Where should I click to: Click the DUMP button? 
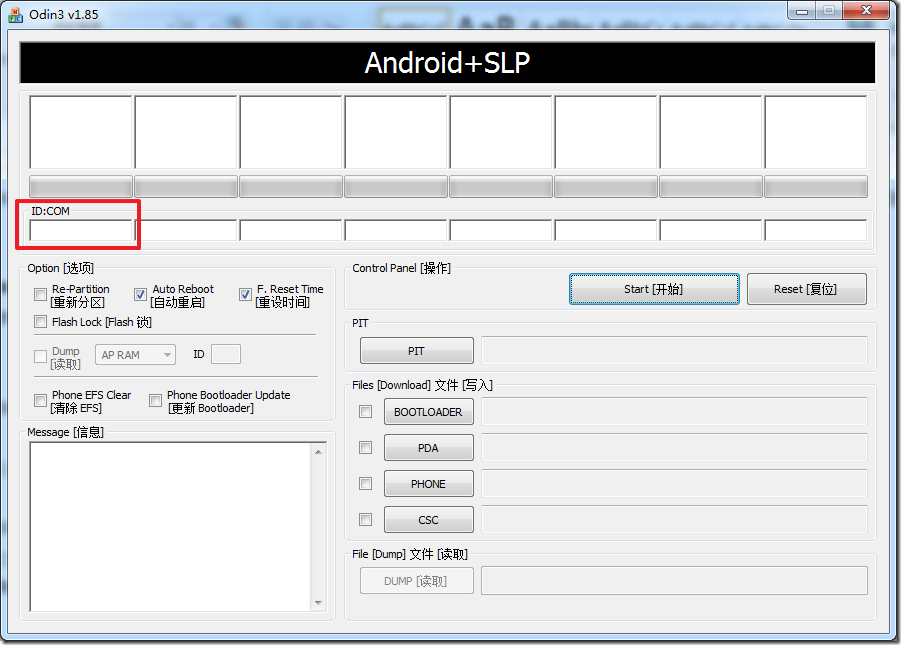pyautogui.click(x=417, y=581)
